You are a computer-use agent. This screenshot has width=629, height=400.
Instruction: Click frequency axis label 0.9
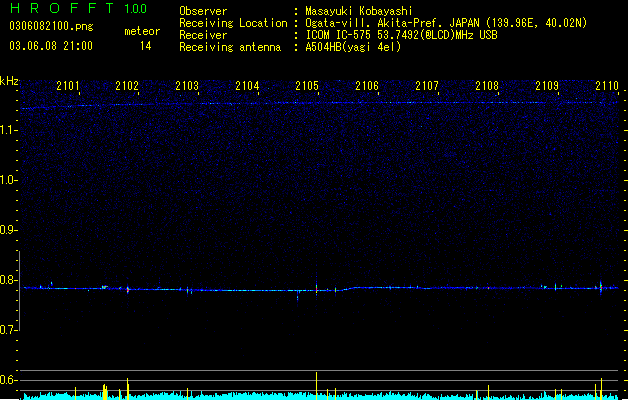[x=7, y=230]
